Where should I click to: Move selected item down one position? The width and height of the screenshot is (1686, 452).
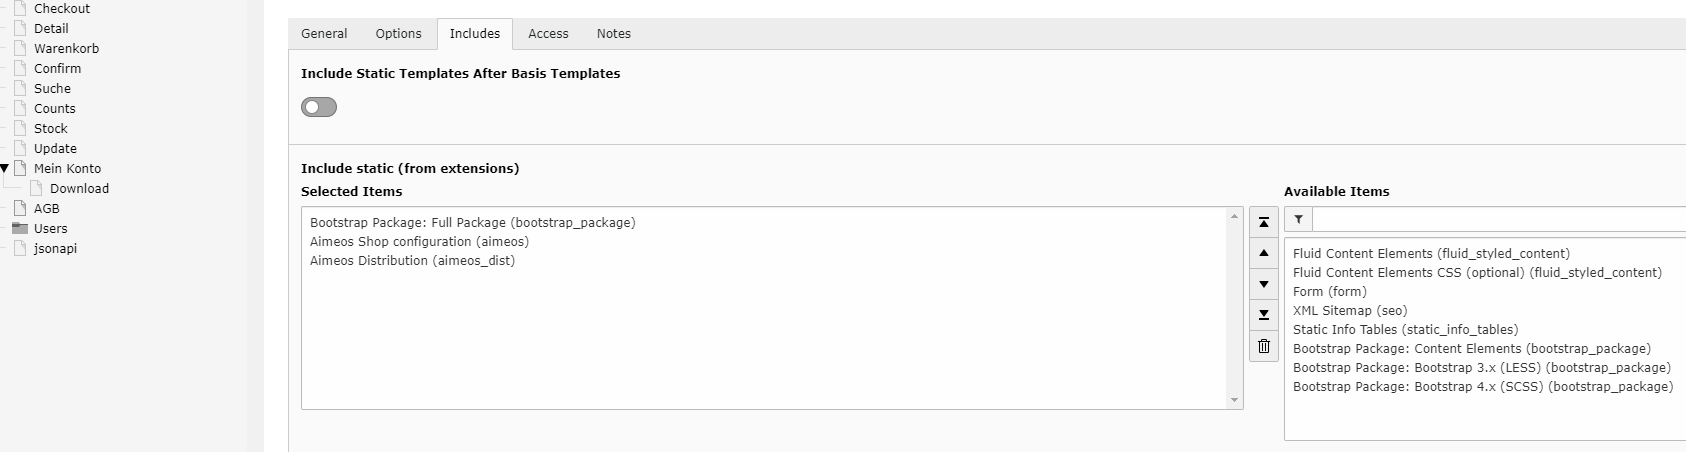(x=1264, y=284)
